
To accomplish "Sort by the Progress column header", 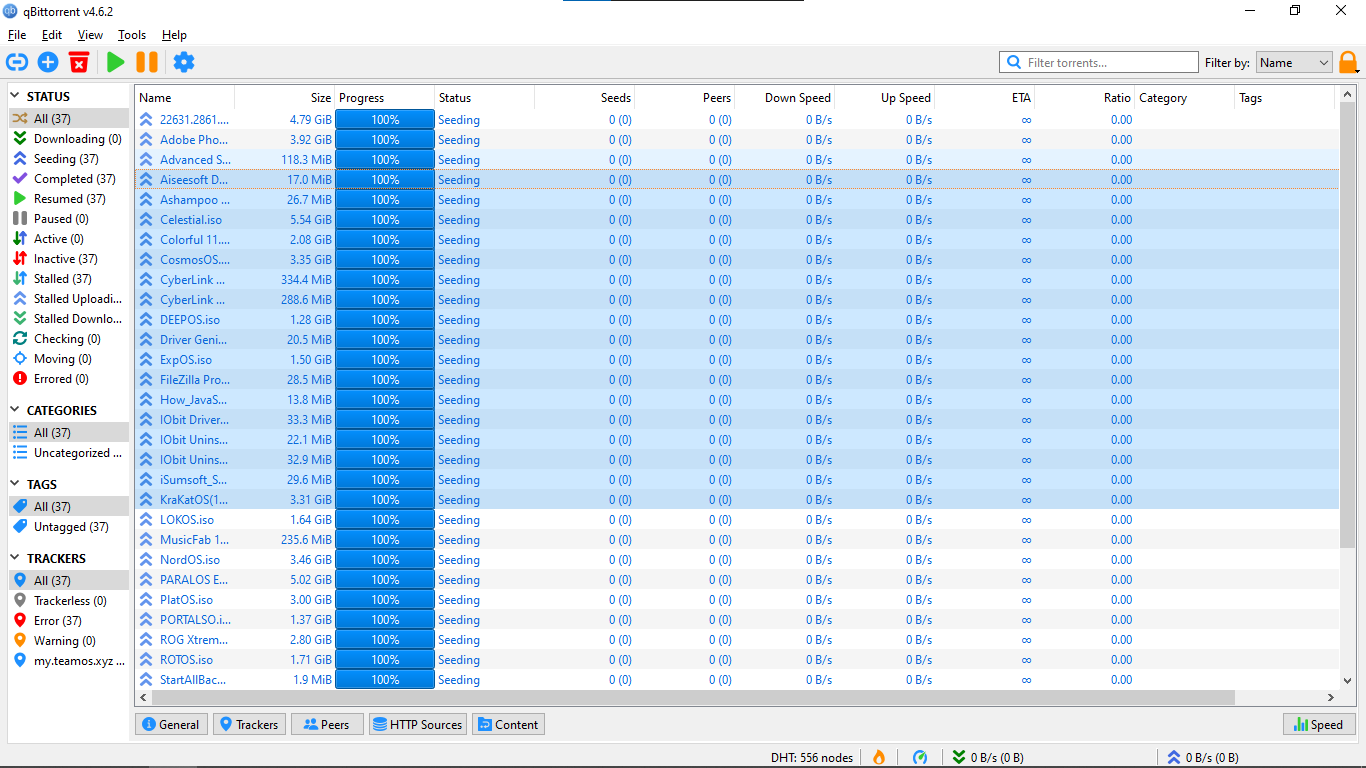I will click(x=385, y=98).
